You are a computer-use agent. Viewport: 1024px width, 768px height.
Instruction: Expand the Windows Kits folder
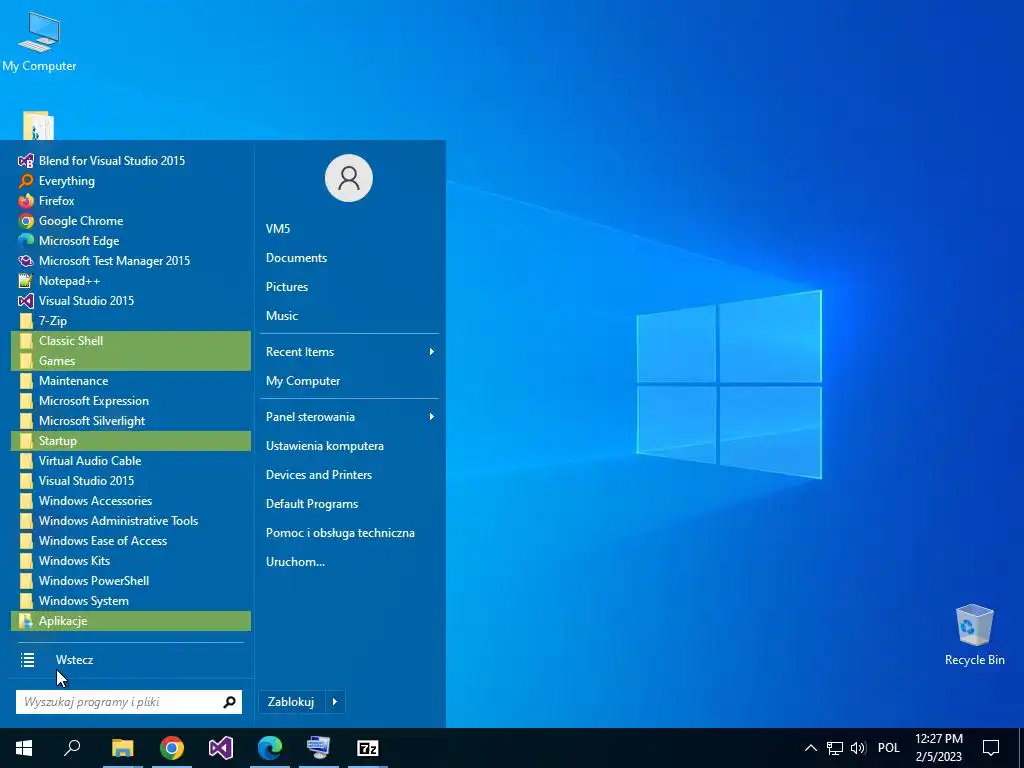(131, 561)
